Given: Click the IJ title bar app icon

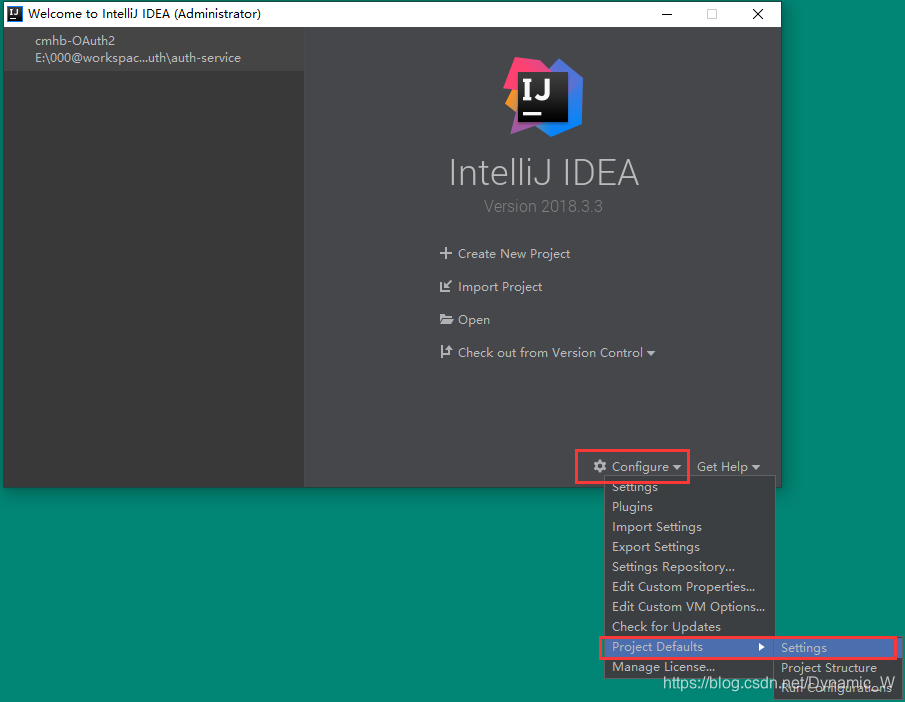Looking at the screenshot, I should coord(14,13).
